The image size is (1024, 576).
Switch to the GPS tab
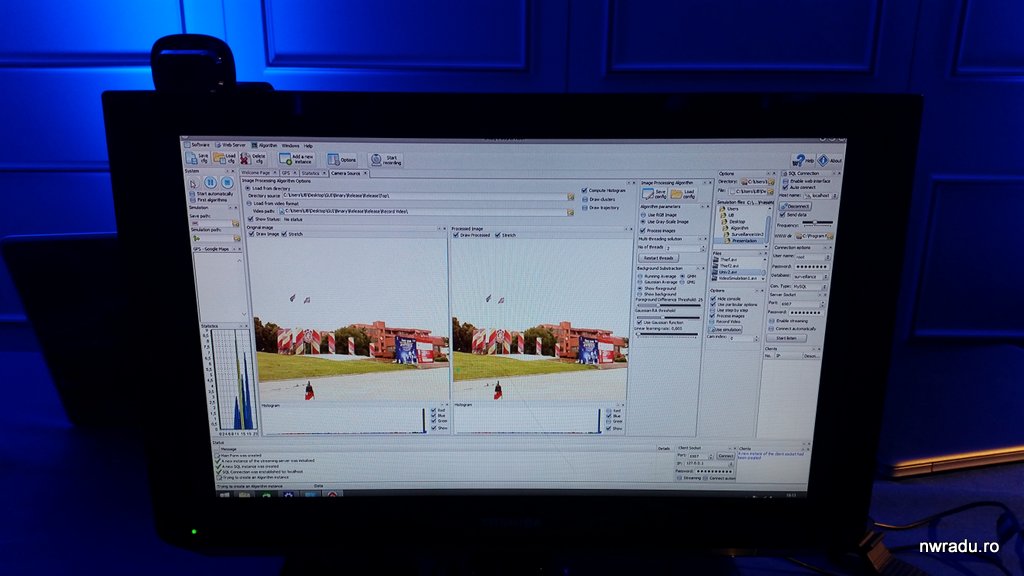point(288,173)
